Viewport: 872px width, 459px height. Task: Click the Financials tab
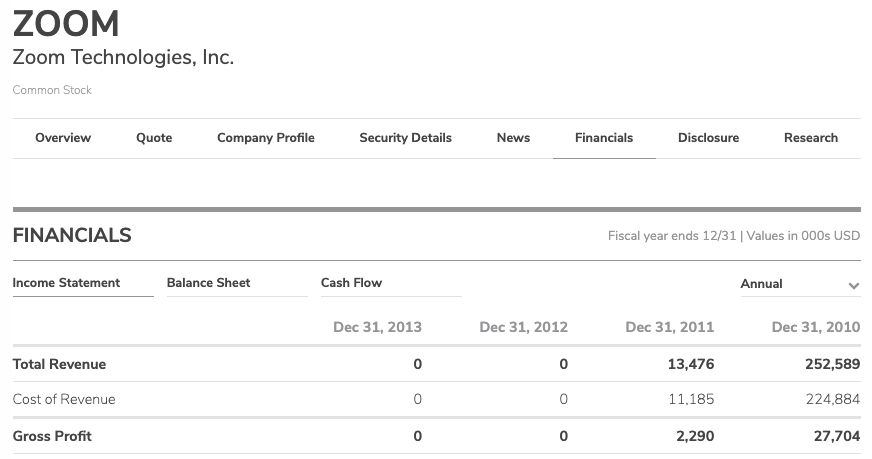coord(604,138)
